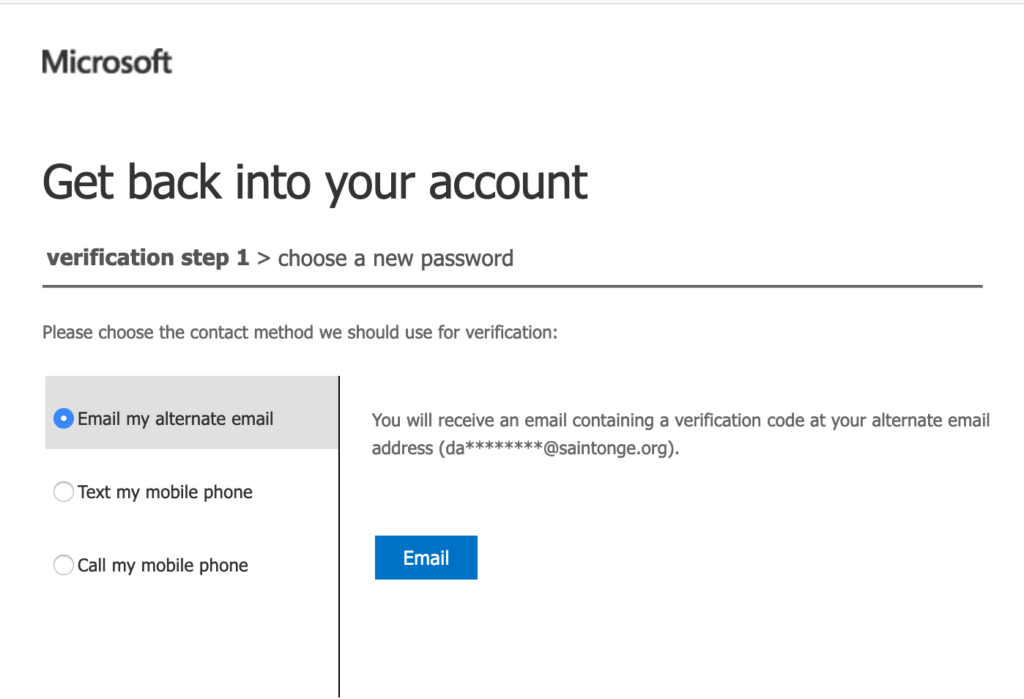Click the bold "verification step 1" breadcrumb
The width and height of the screenshot is (1024, 699).
[148, 258]
